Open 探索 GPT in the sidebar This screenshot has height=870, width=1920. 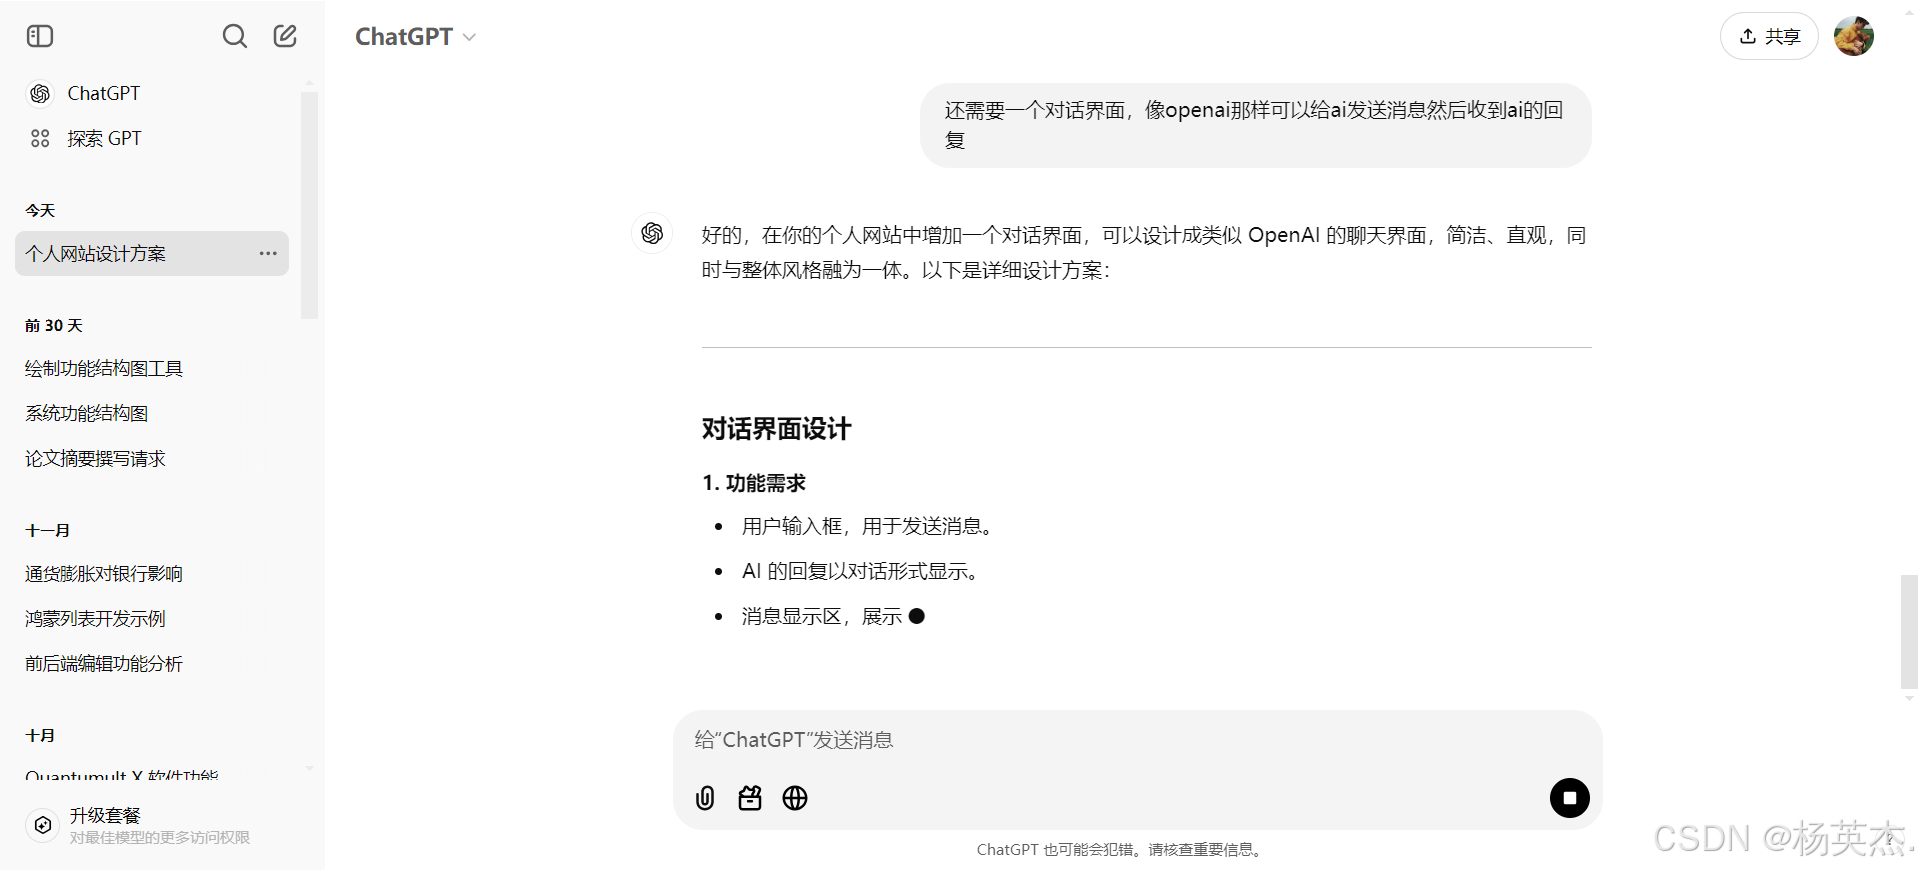[x=104, y=138]
